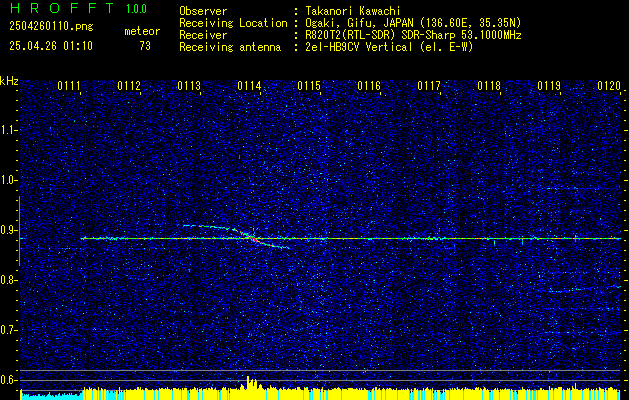
Task: Click the cyan signal-level segment at bottom left
Action: (x=51, y=395)
